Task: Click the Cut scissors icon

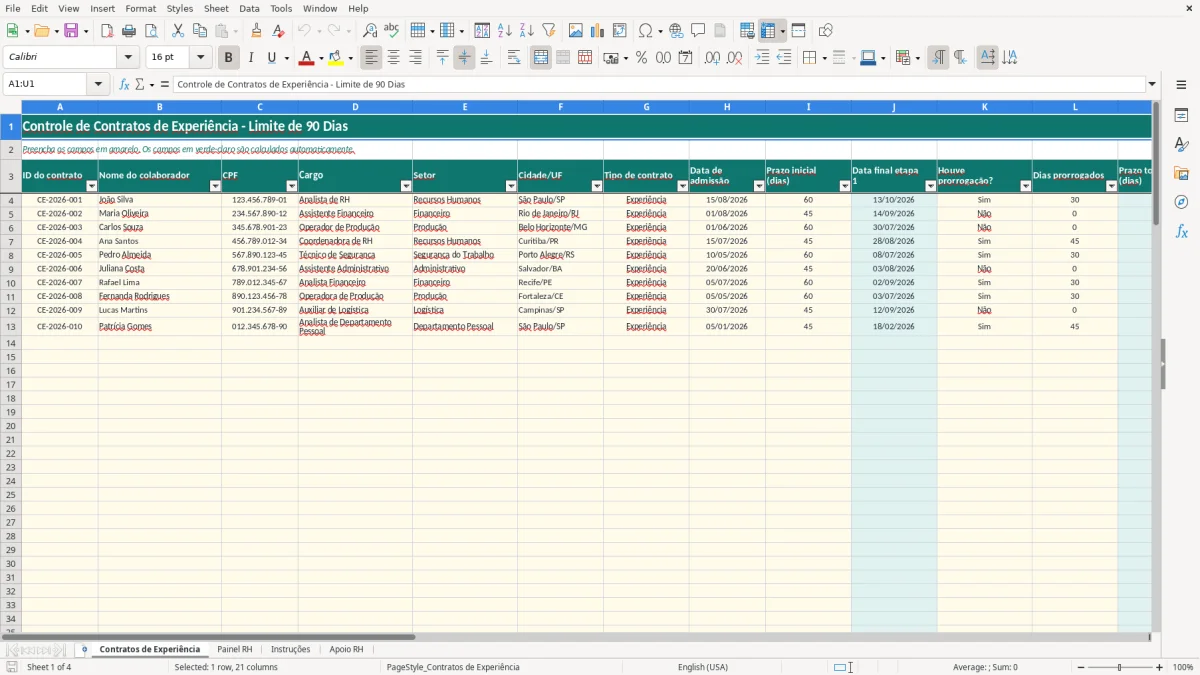Action: tap(177, 31)
